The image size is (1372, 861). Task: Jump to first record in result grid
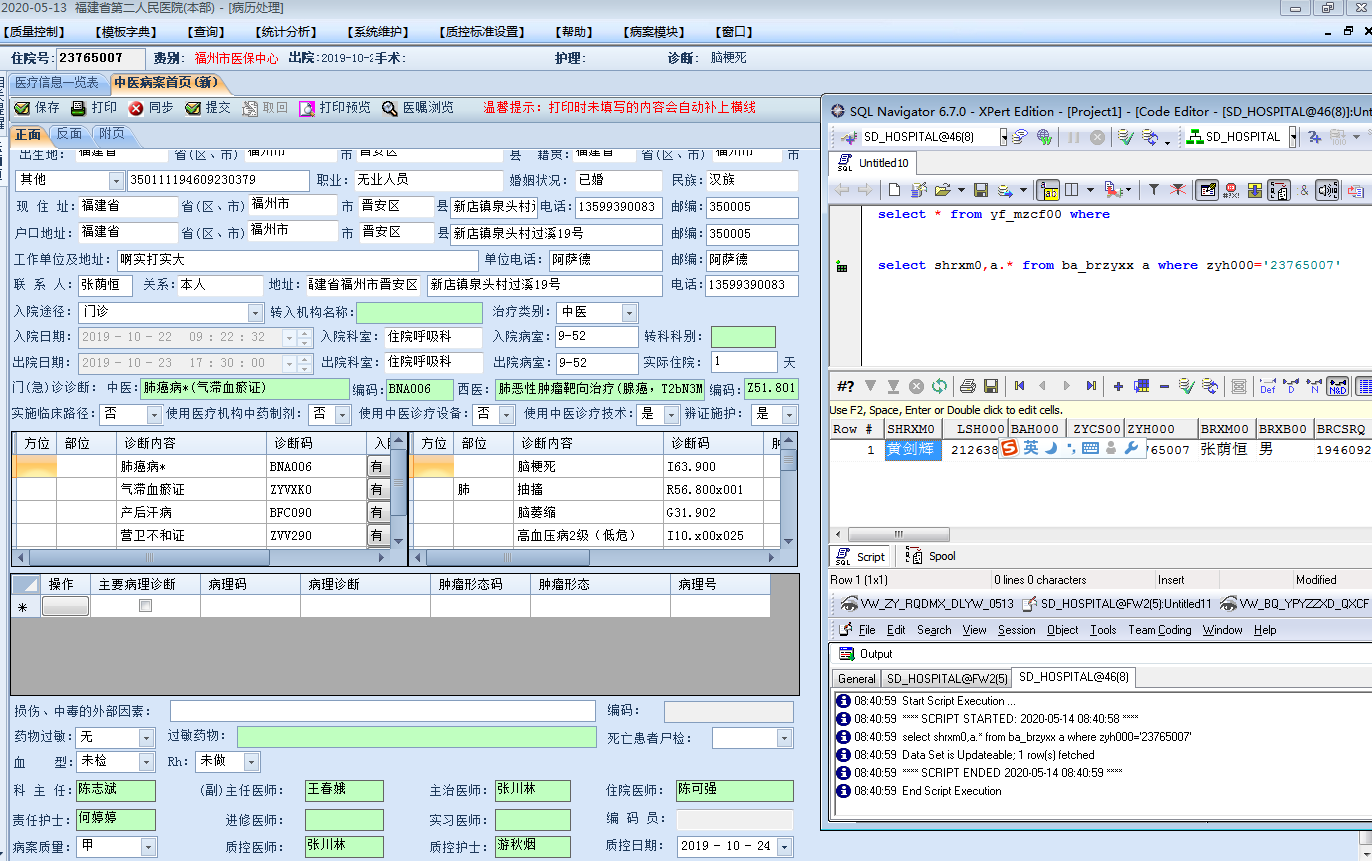click(x=1019, y=386)
